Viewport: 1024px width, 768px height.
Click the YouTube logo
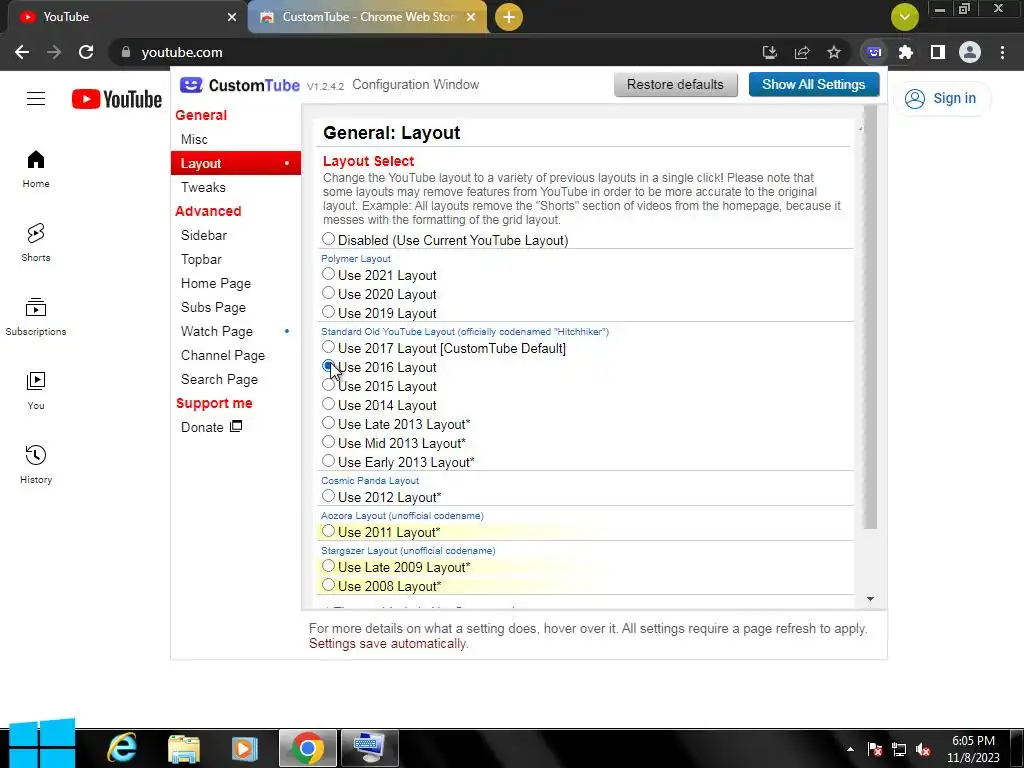tap(117, 99)
